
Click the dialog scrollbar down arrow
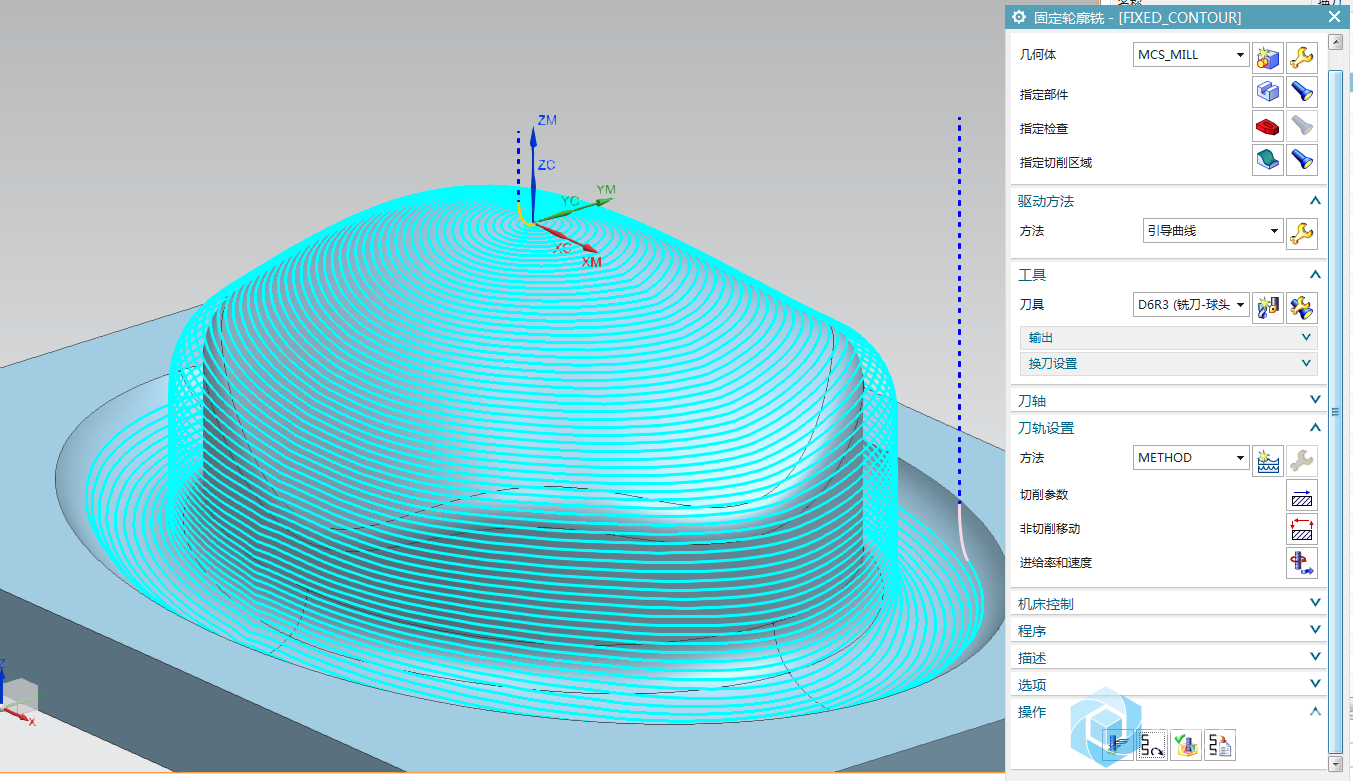[1334, 763]
